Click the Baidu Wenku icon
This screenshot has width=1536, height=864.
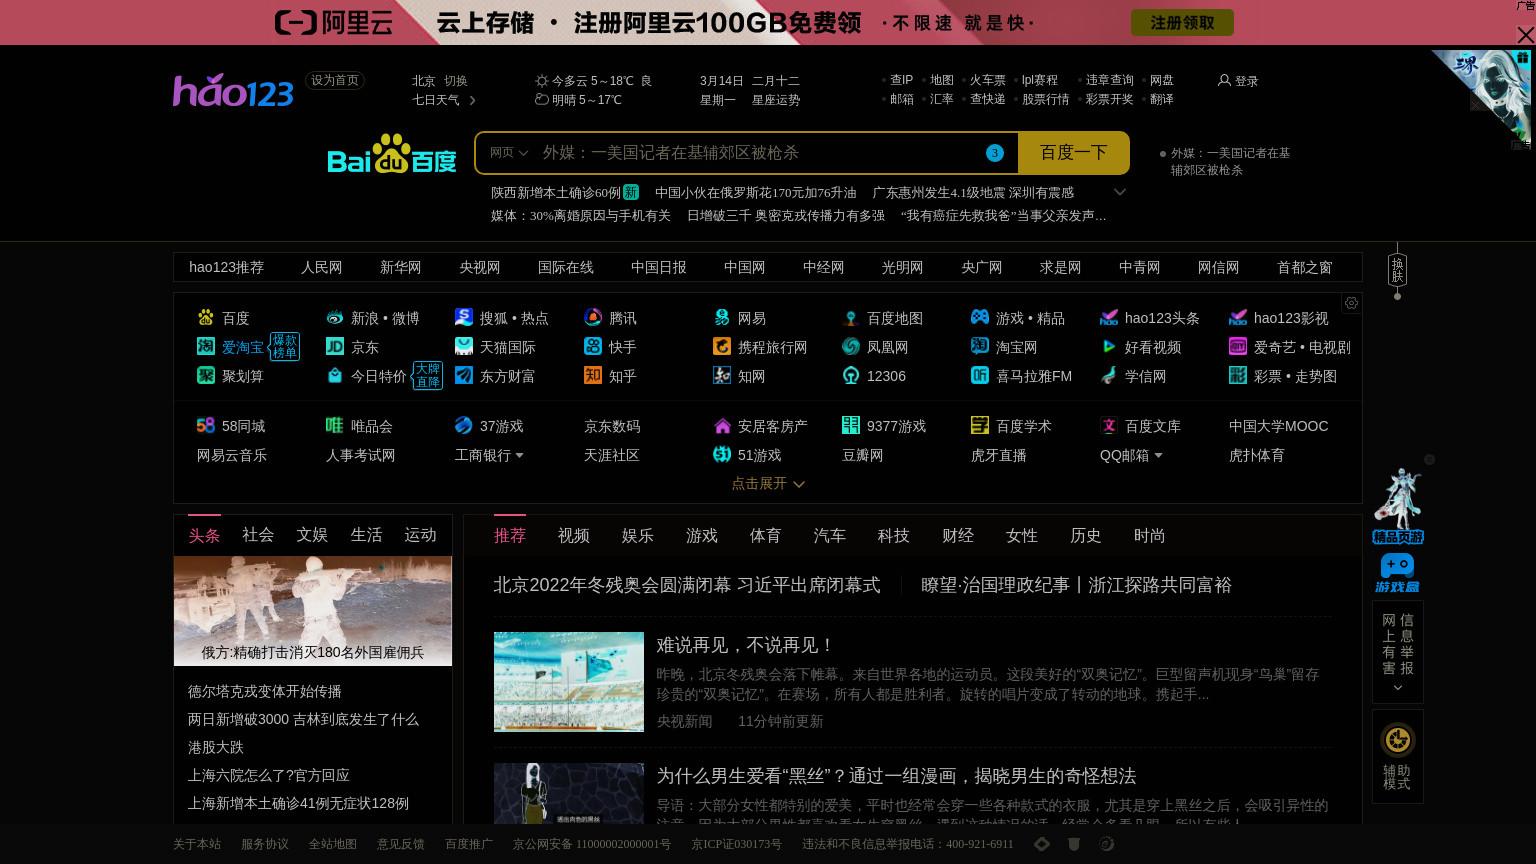pyautogui.click(x=1109, y=425)
